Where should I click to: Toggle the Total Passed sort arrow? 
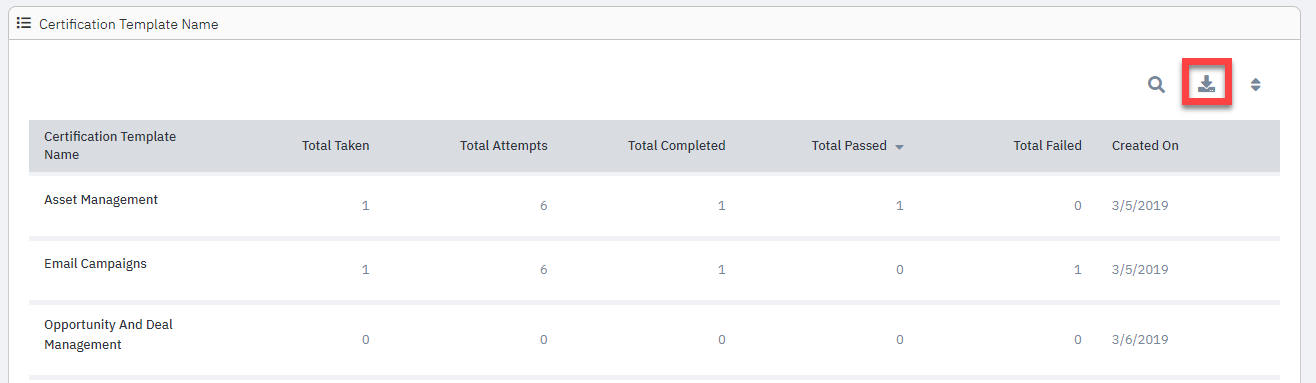pyautogui.click(x=899, y=147)
